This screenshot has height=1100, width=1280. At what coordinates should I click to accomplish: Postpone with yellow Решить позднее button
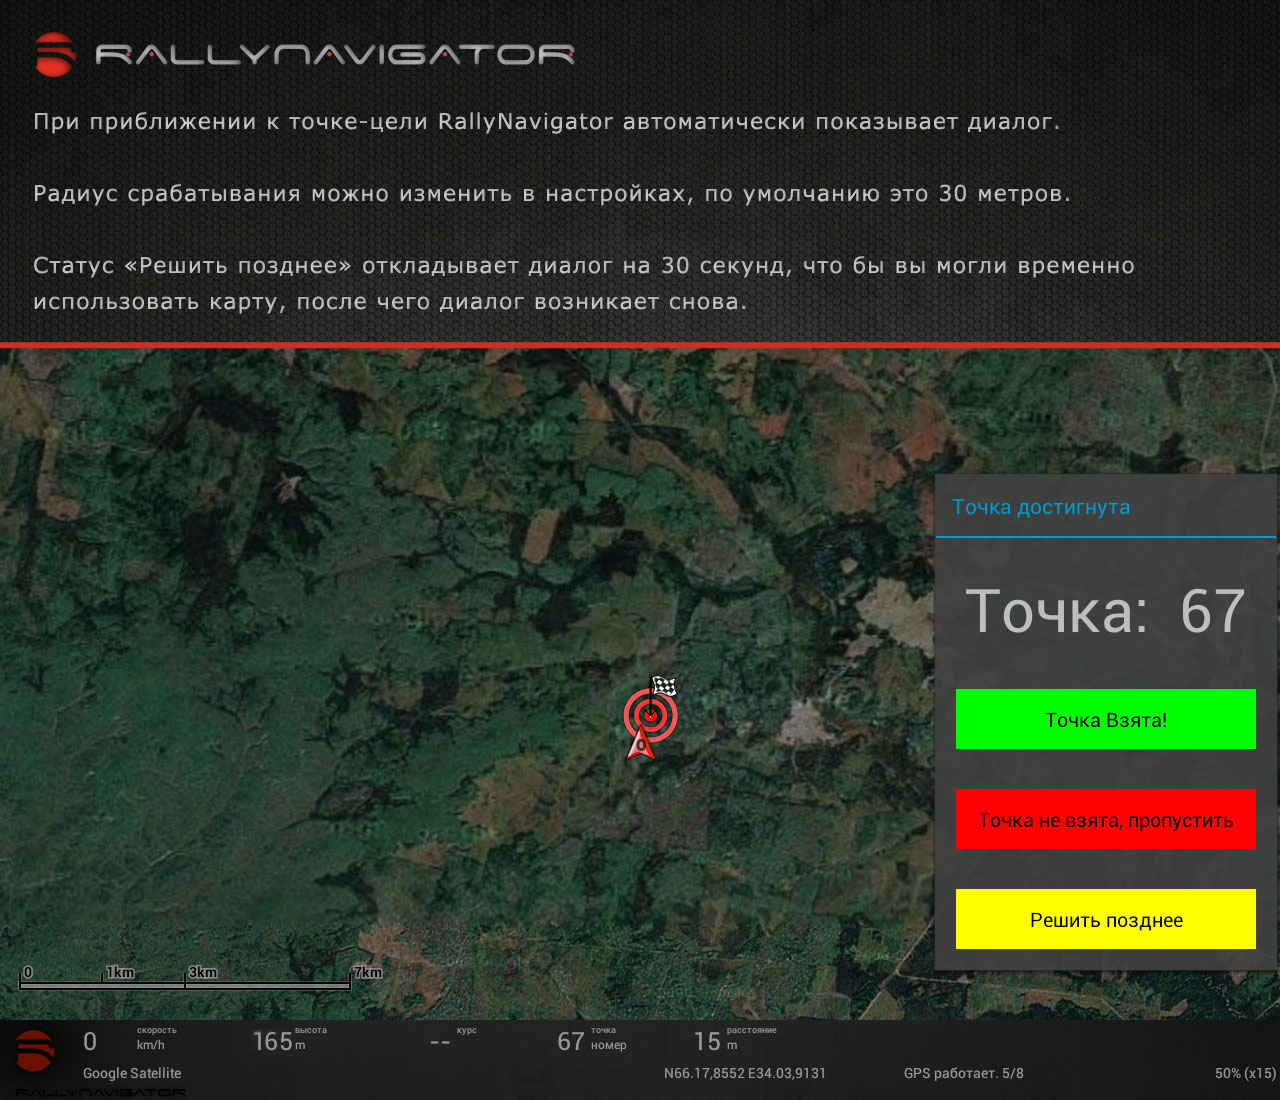[x=1106, y=919]
